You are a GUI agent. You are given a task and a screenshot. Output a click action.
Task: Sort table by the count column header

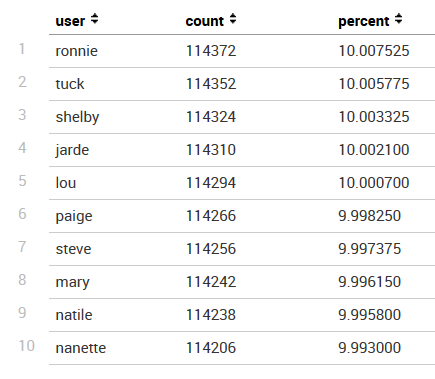[205, 21]
